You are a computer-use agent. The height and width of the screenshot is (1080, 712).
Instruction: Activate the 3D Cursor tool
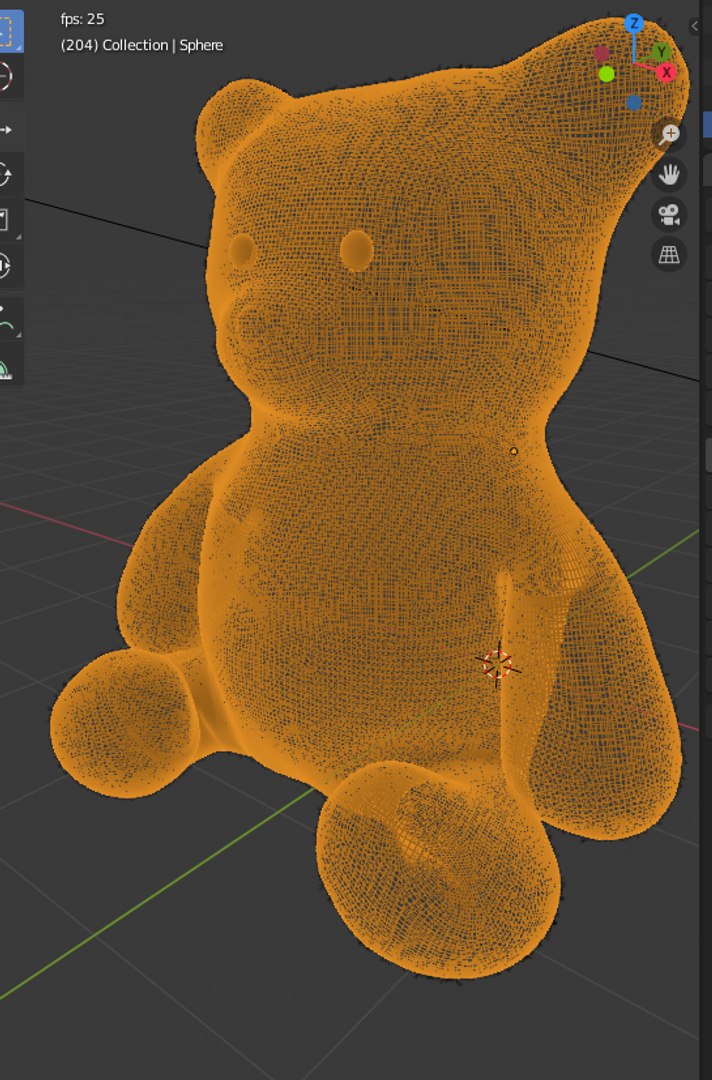click(x=10, y=76)
